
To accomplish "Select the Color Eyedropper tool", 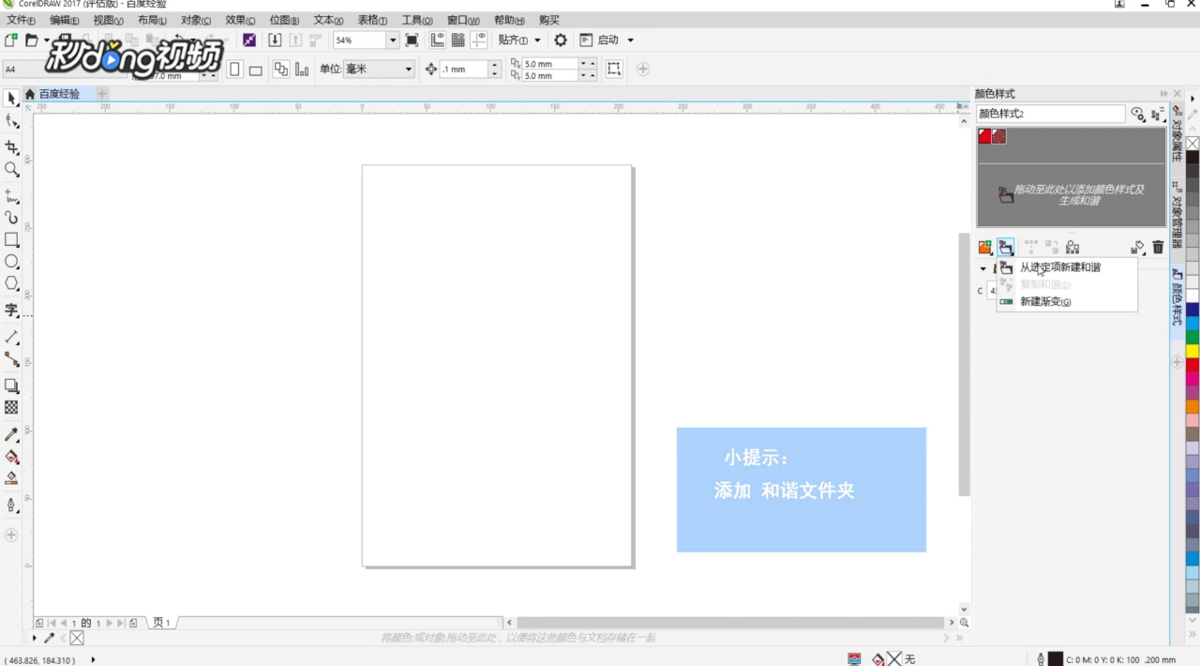I will click(x=12, y=433).
